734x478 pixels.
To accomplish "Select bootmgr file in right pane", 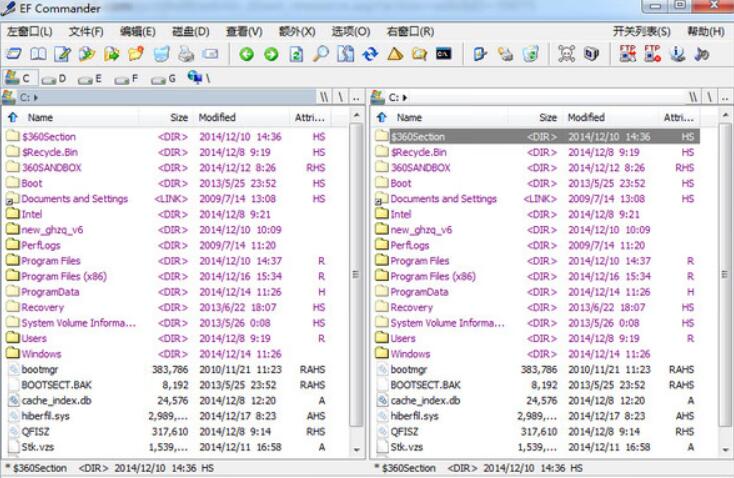I will [537, 369].
